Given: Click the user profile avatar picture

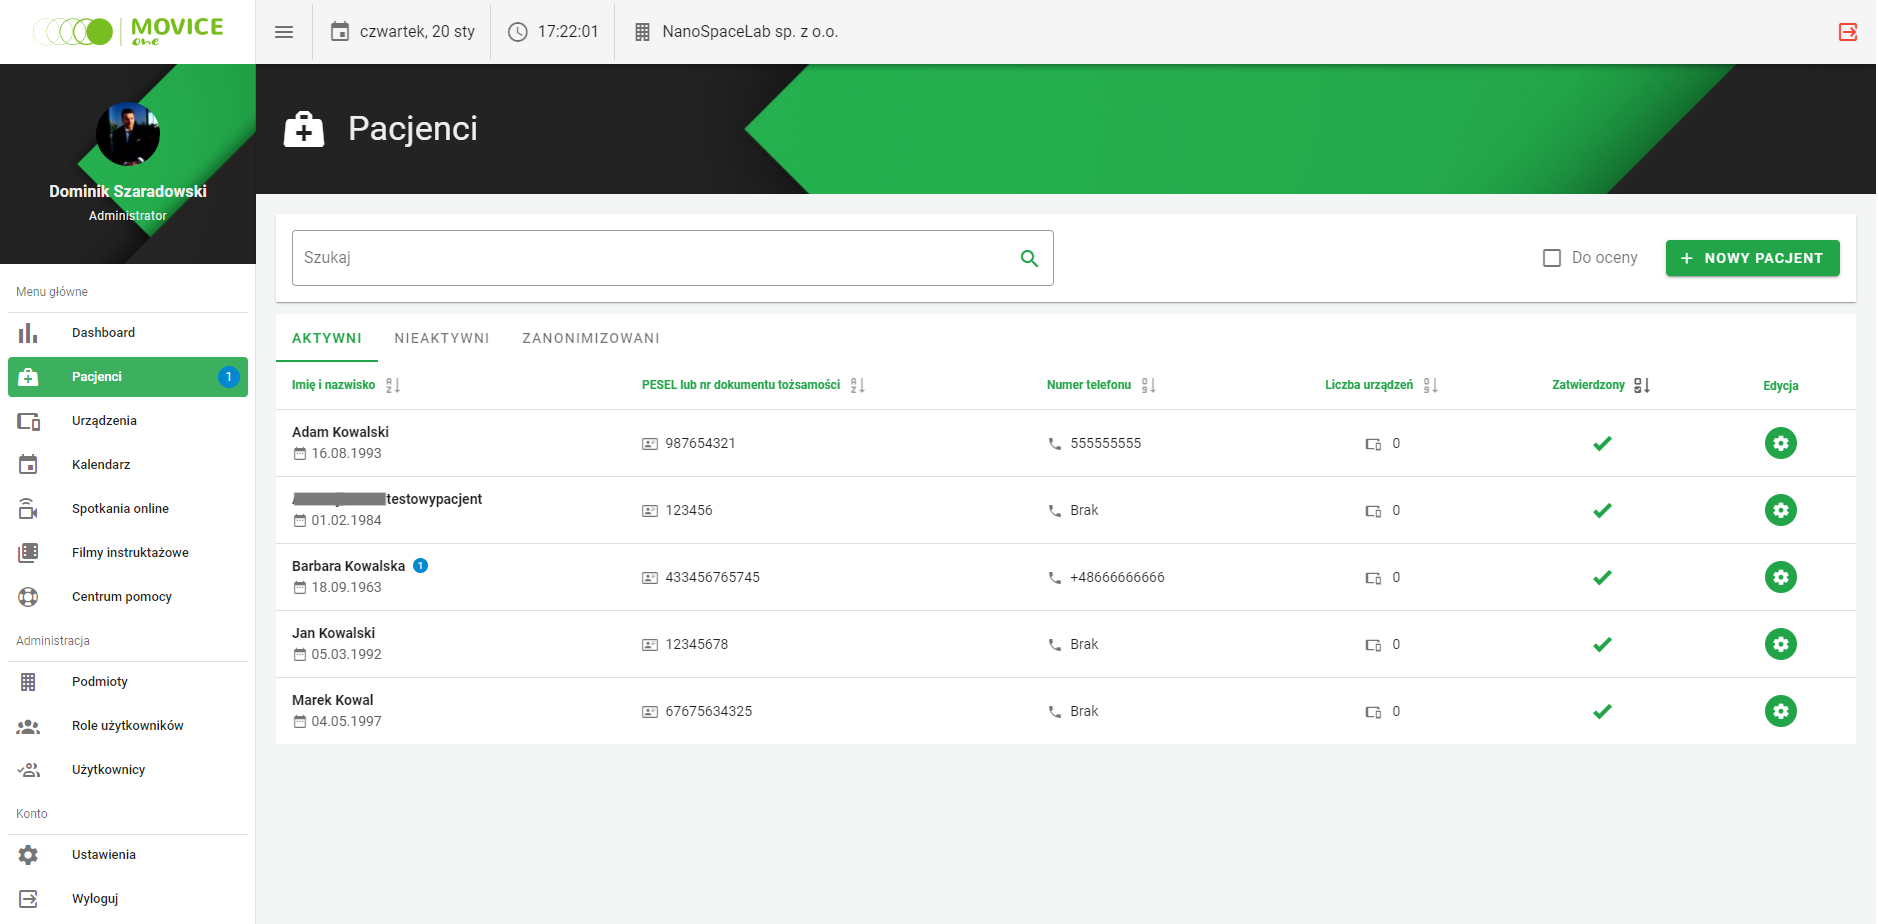Looking at the screenshot, I should (x=128, y=134).
